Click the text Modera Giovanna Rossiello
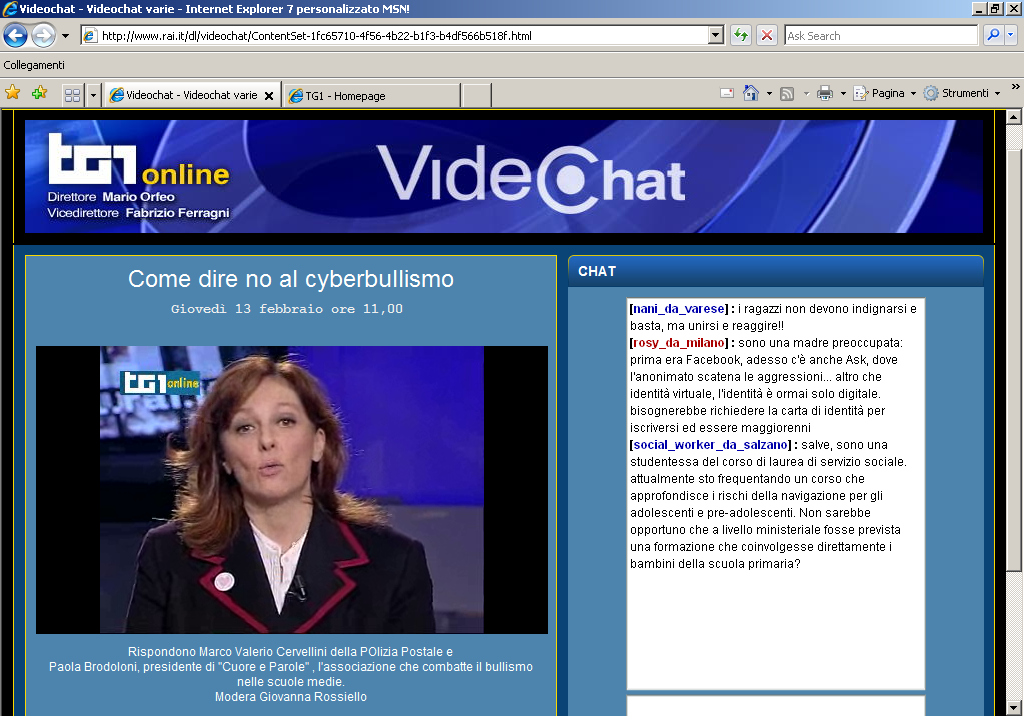 [x=291, y=696]
